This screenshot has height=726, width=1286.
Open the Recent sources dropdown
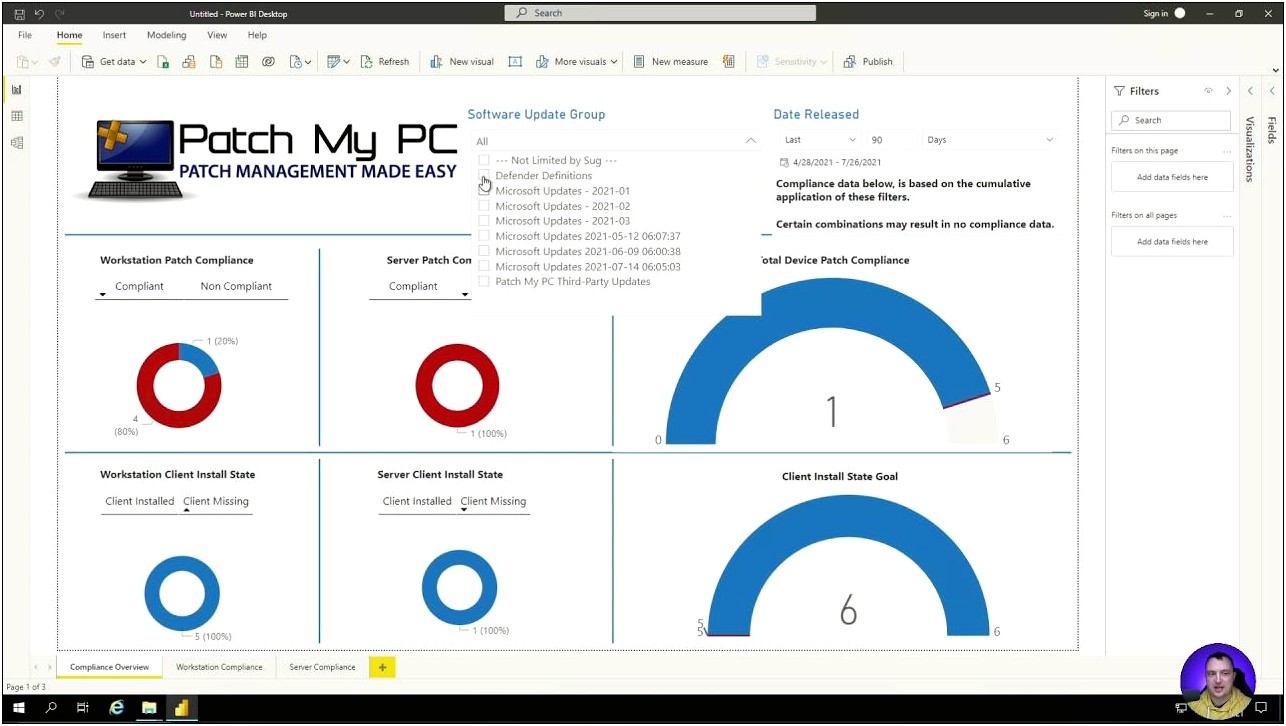(x=300, y=62)
